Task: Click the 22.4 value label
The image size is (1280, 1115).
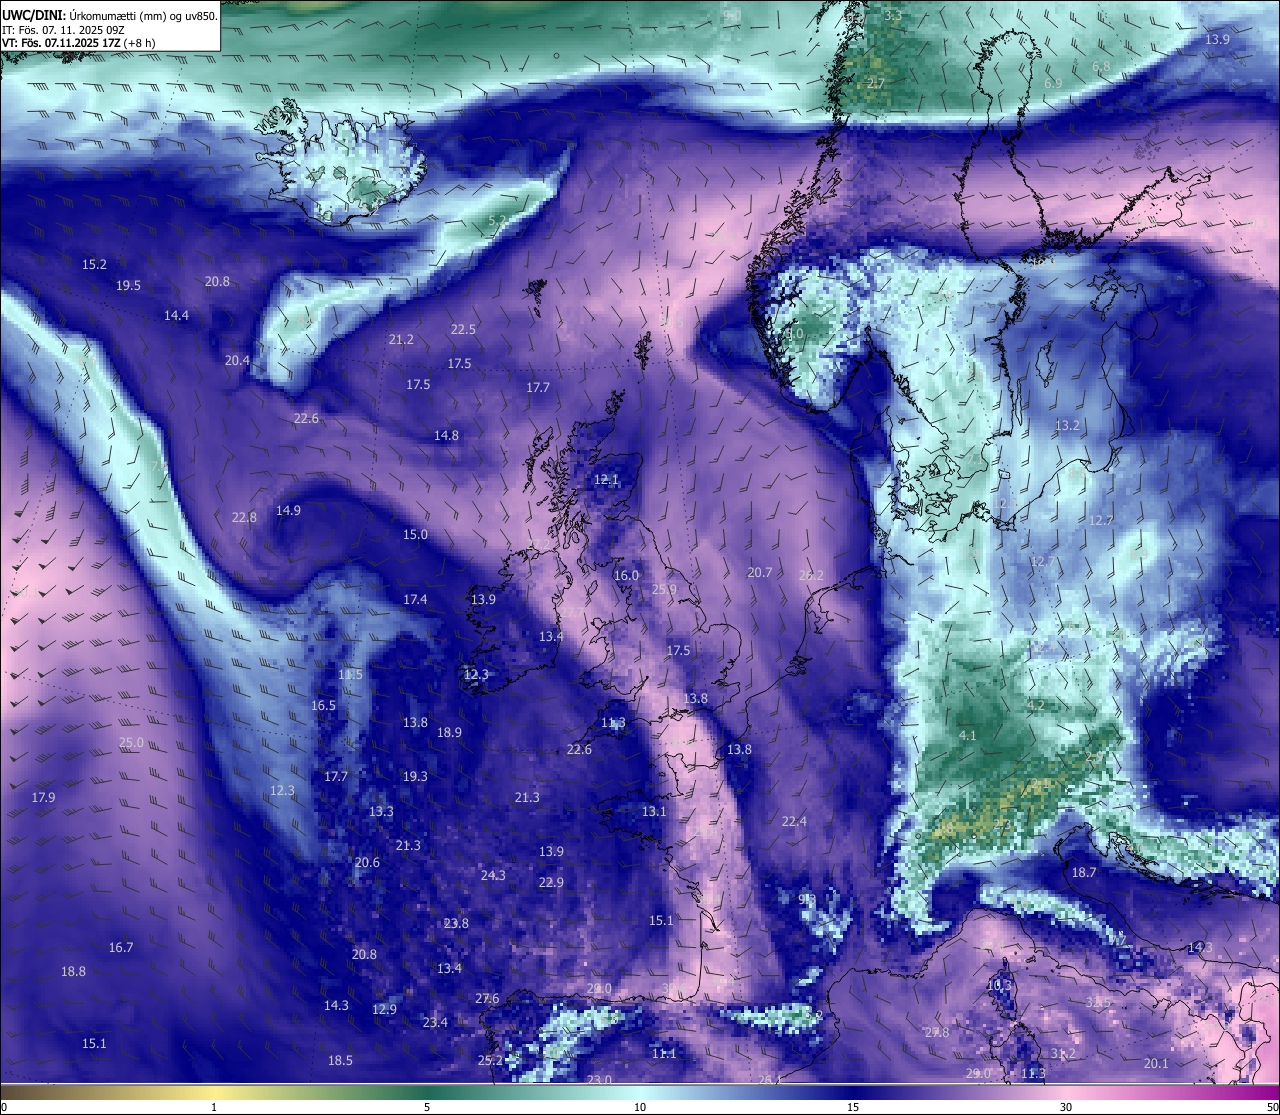Action: point(794,822)
